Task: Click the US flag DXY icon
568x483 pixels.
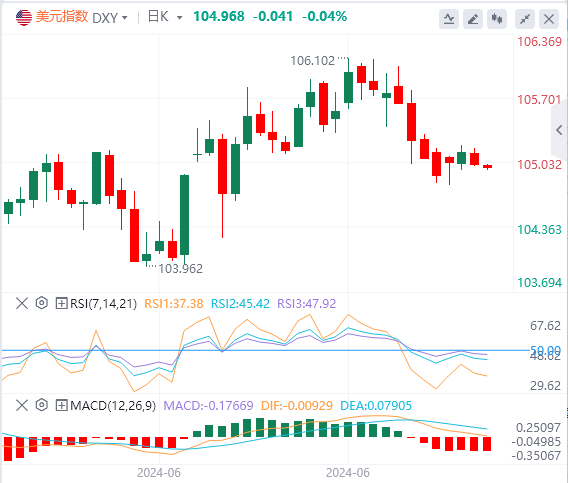Action: tap(24, 17)
